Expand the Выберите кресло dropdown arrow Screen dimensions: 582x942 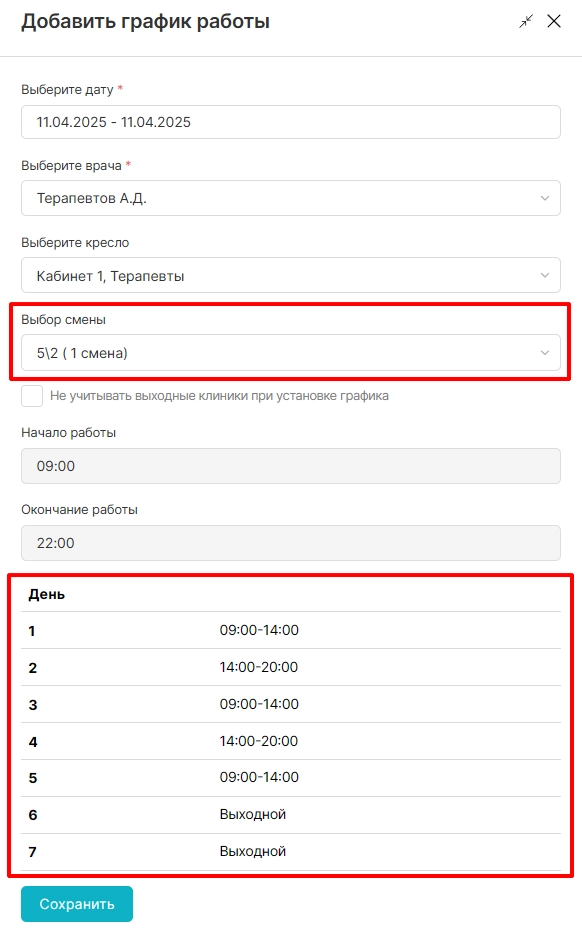tap(545, 275)
